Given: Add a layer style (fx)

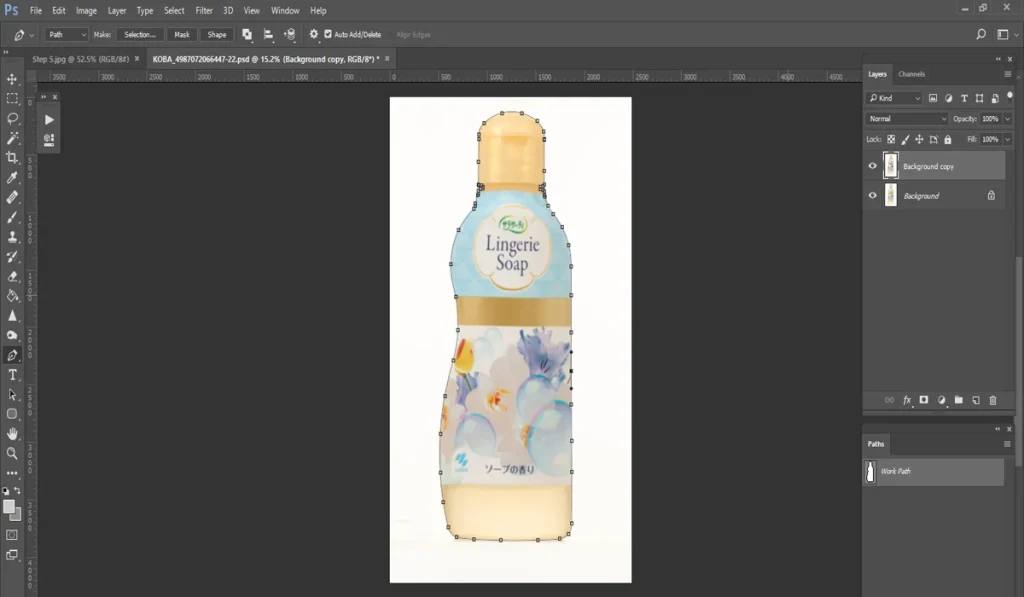Looking at the screenshot, I should (907, 400).
